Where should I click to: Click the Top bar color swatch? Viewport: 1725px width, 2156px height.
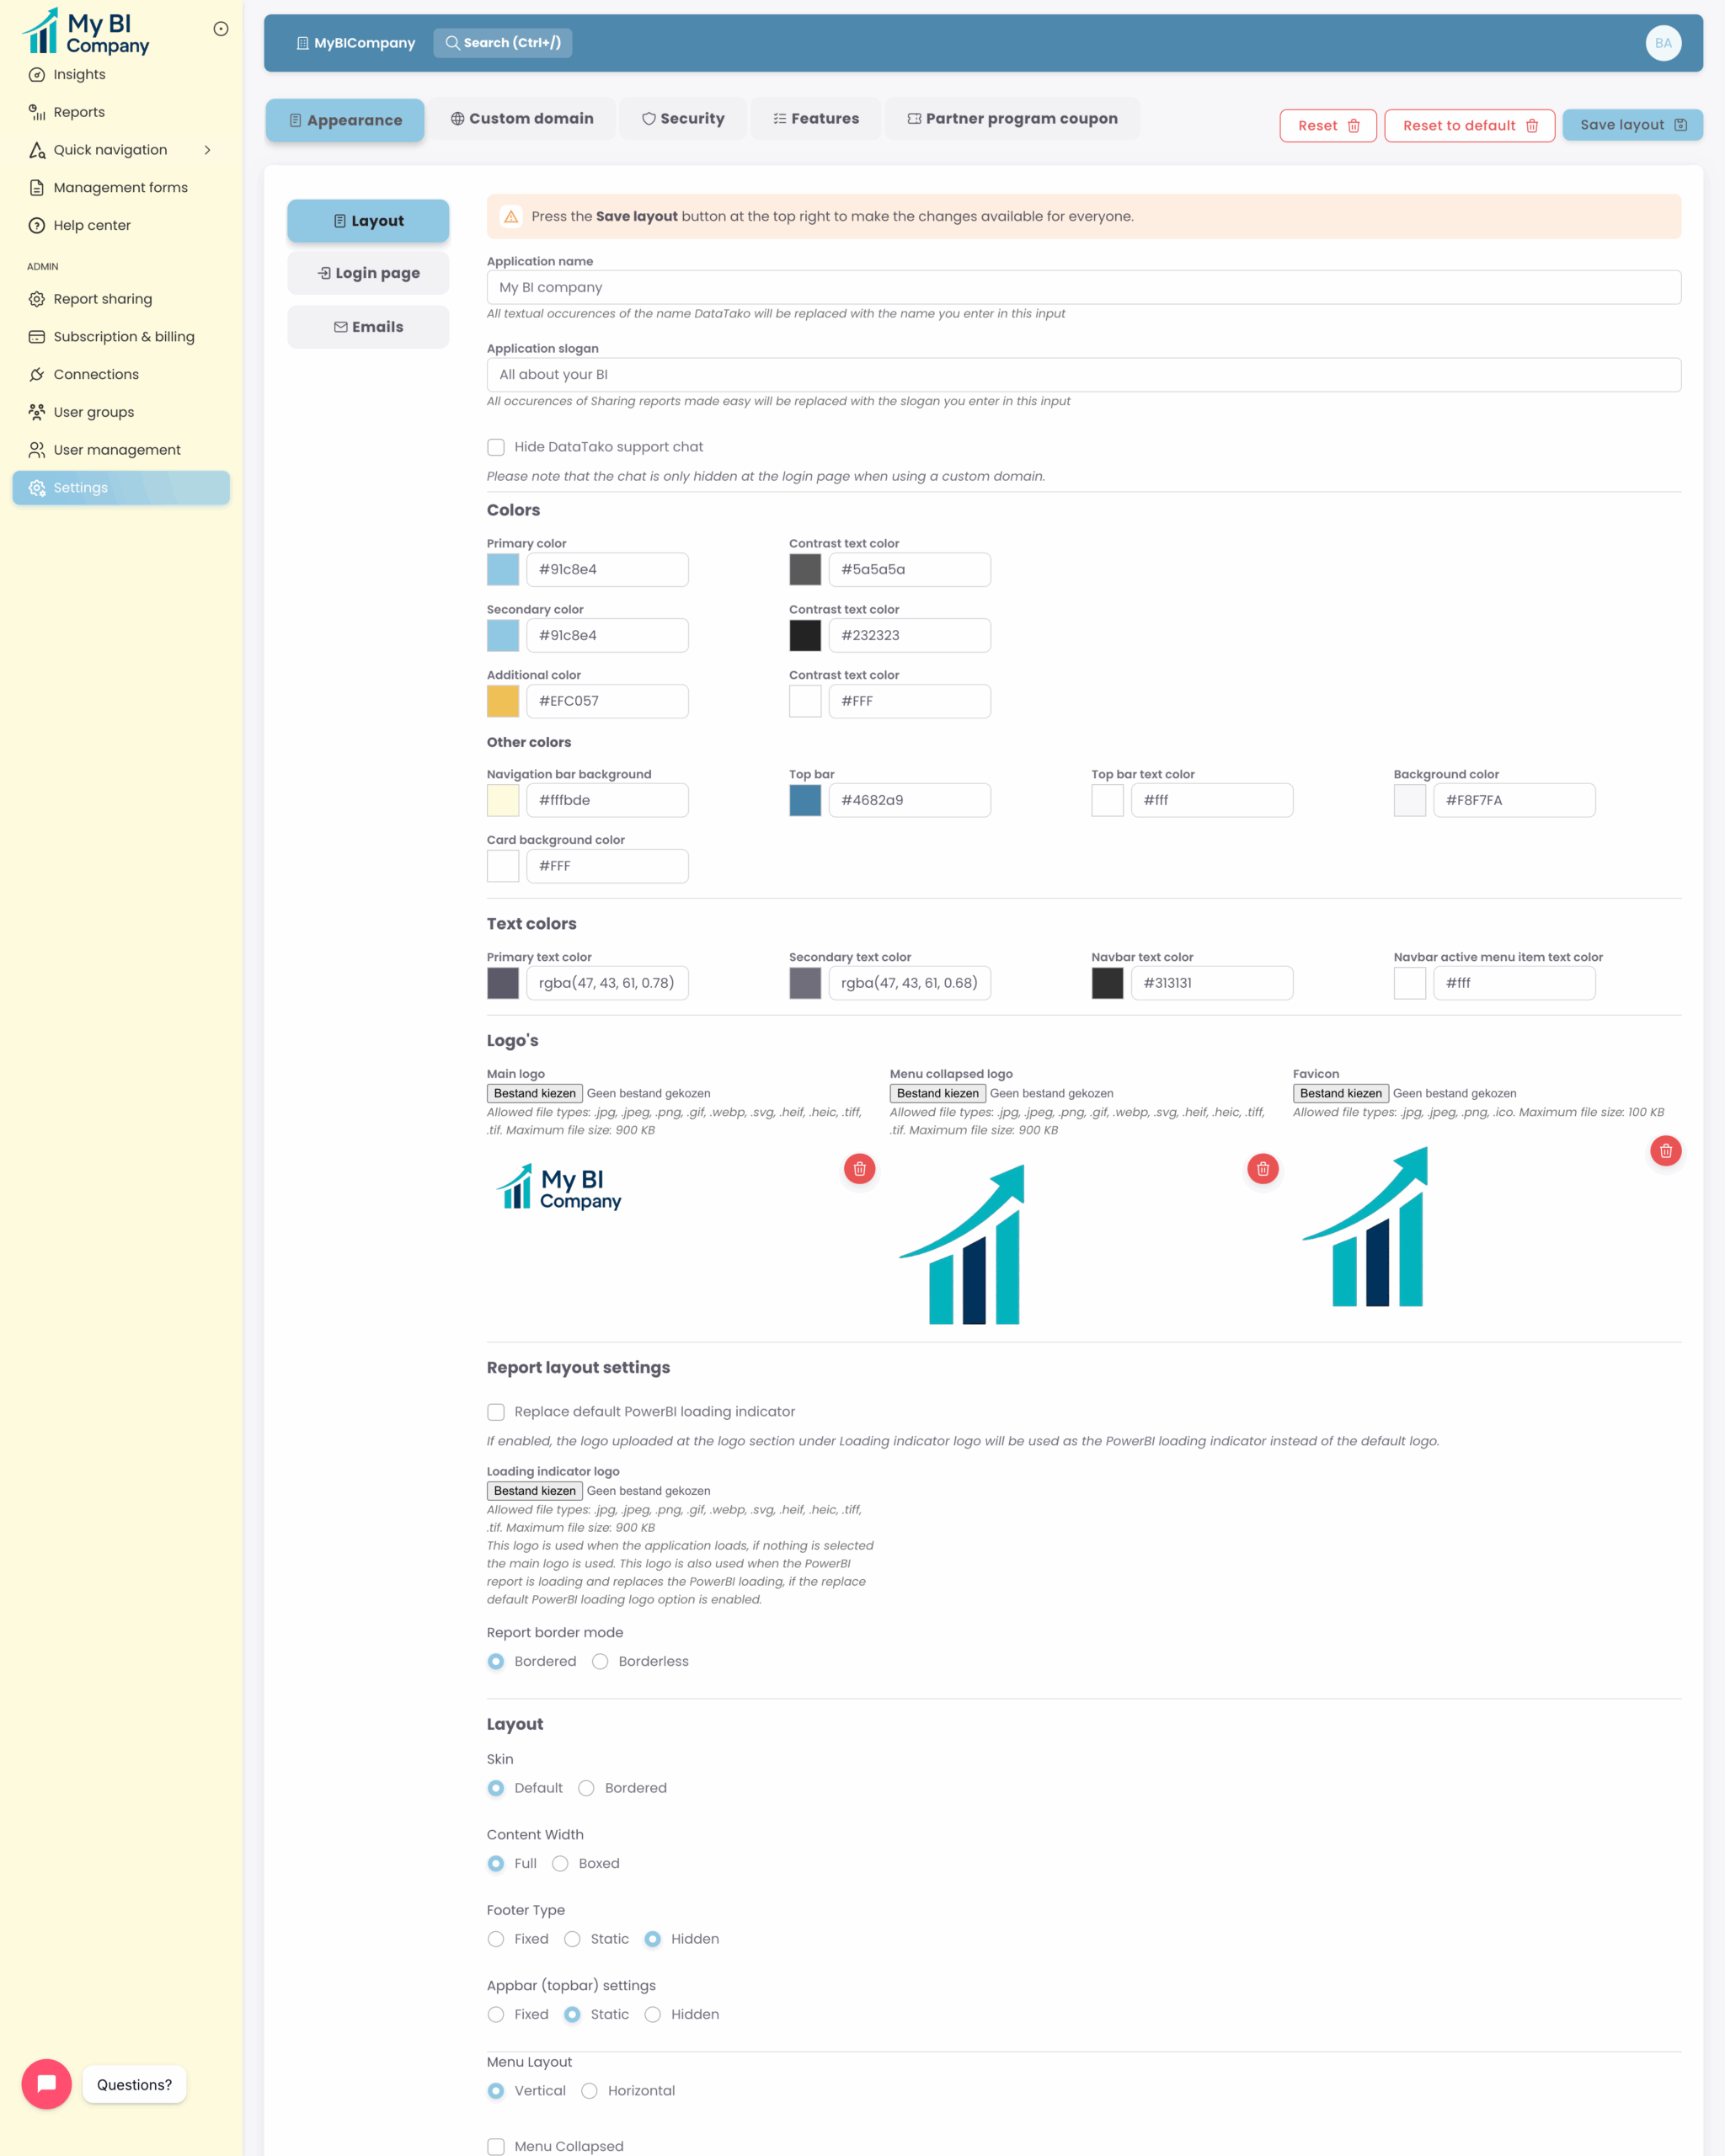pos(805,800)
